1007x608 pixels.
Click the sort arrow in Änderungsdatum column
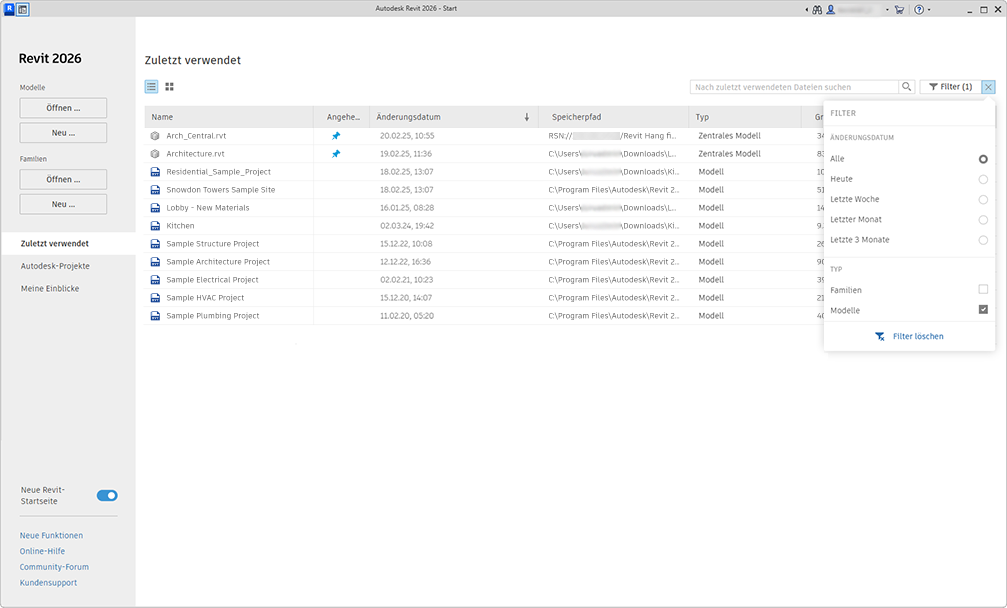point(527,117)
